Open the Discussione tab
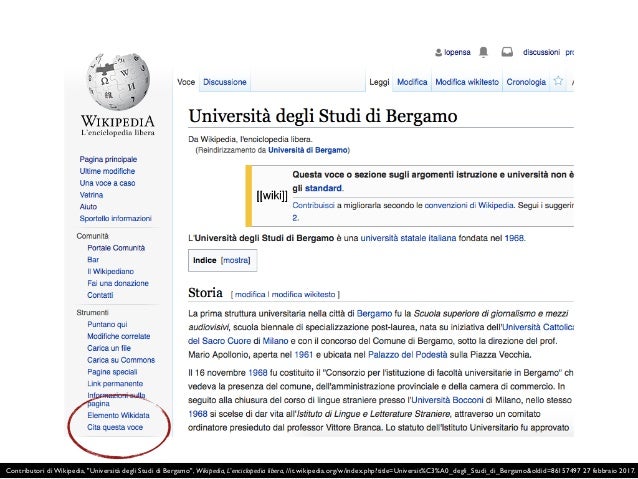Viewport: 638px width, 479px height. pyautogui.click(x=225, y=82)
